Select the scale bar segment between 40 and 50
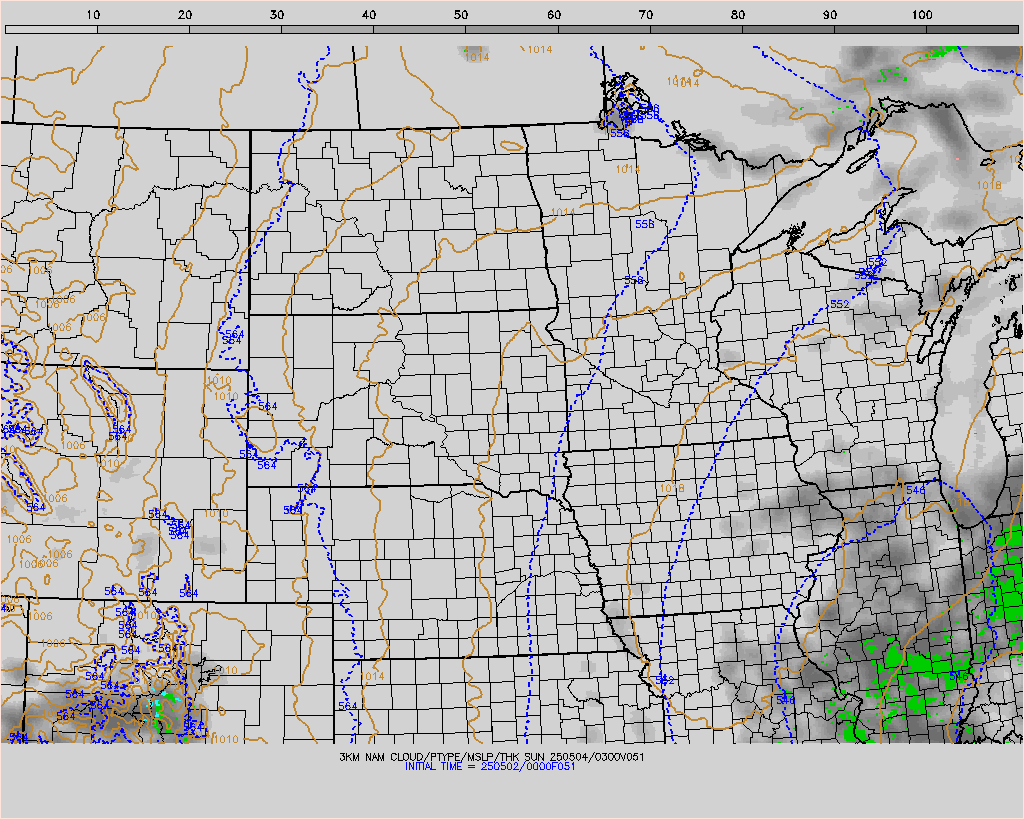 tap(420, 29)
